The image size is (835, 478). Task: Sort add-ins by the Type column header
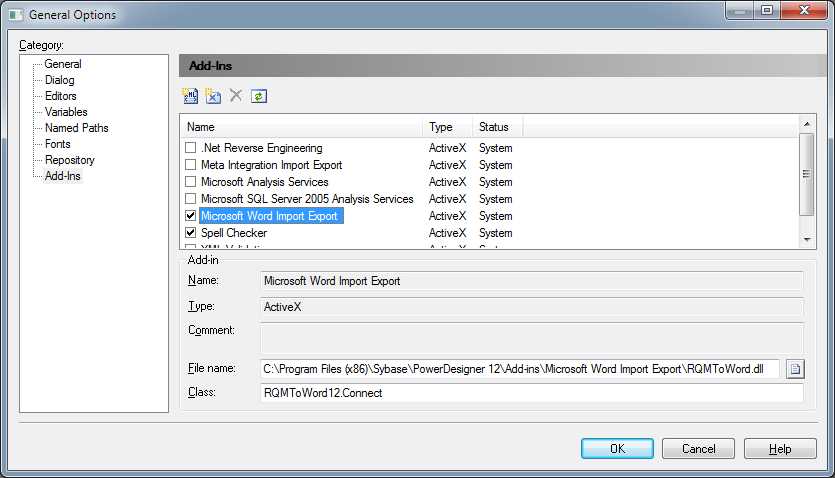pos(448,127)
